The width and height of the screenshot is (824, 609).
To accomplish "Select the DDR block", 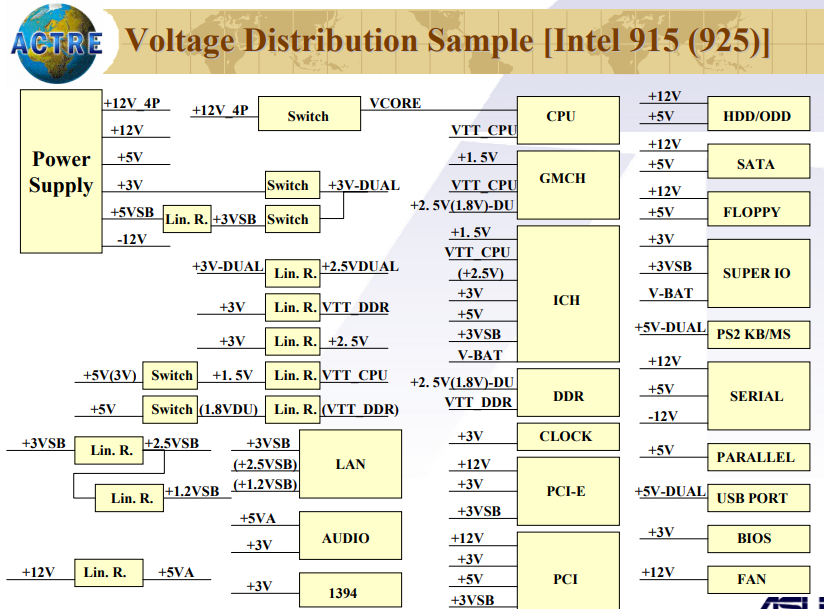I will [x=568, y=393].
